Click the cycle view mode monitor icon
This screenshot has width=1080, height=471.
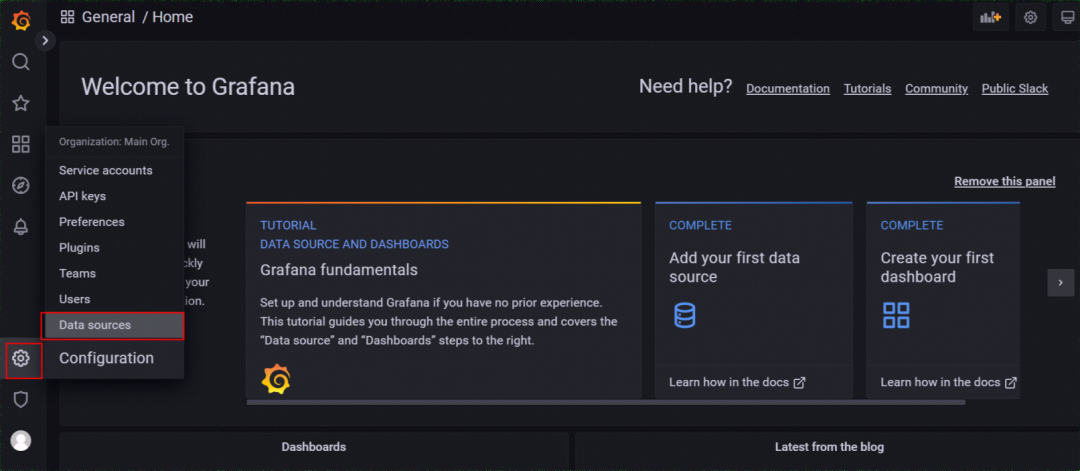1067,18
